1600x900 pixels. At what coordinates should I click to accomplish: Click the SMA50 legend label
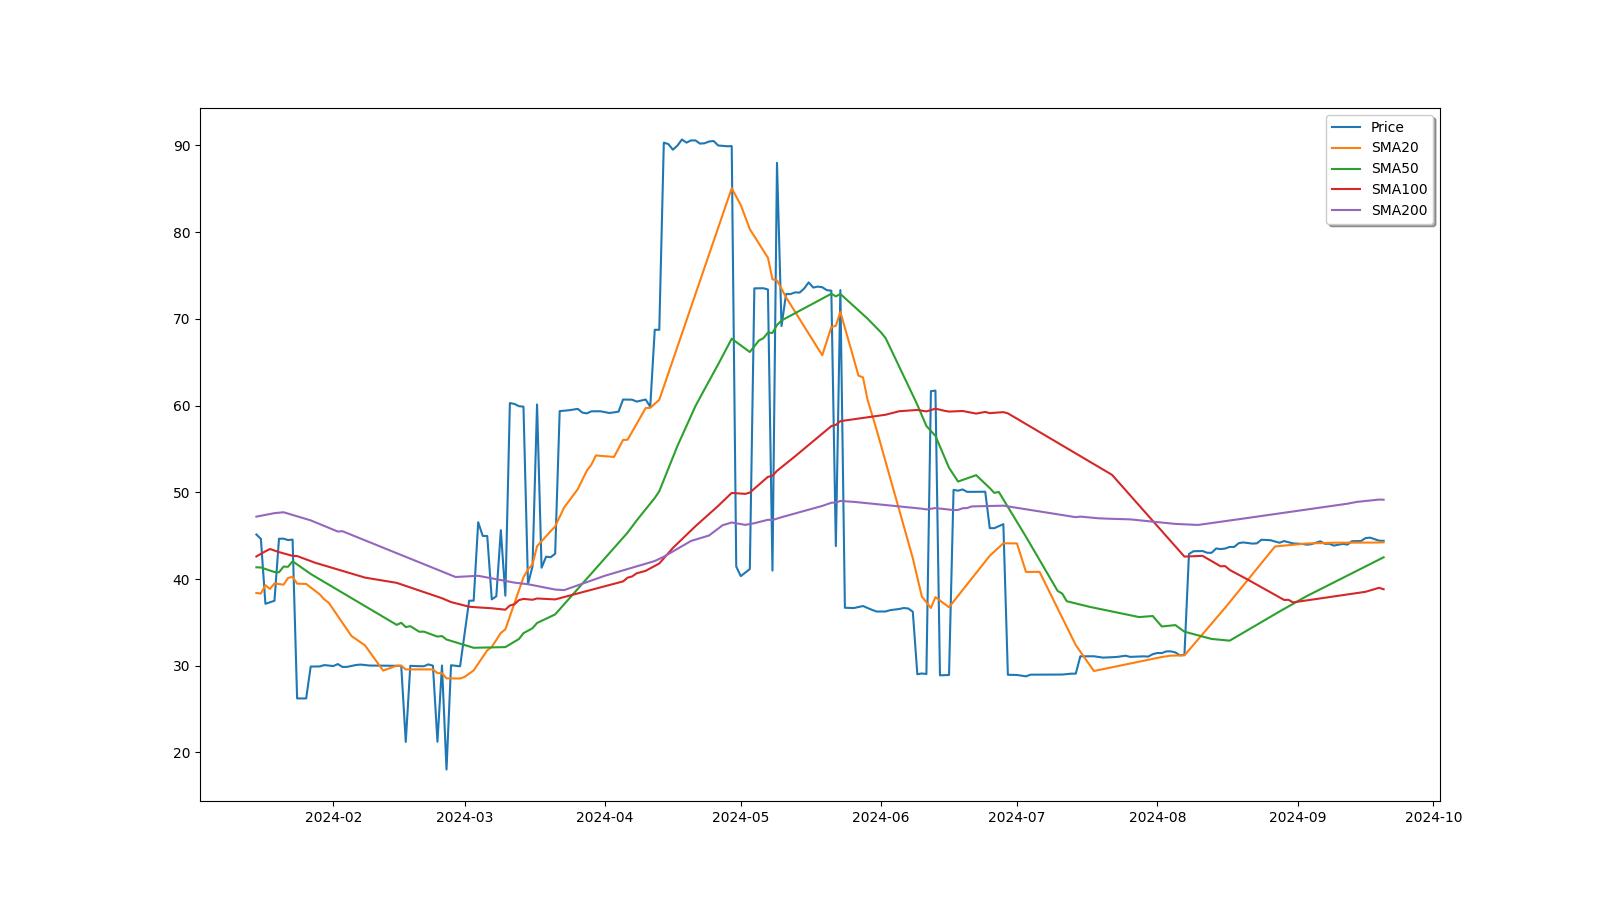point(1394,169)
